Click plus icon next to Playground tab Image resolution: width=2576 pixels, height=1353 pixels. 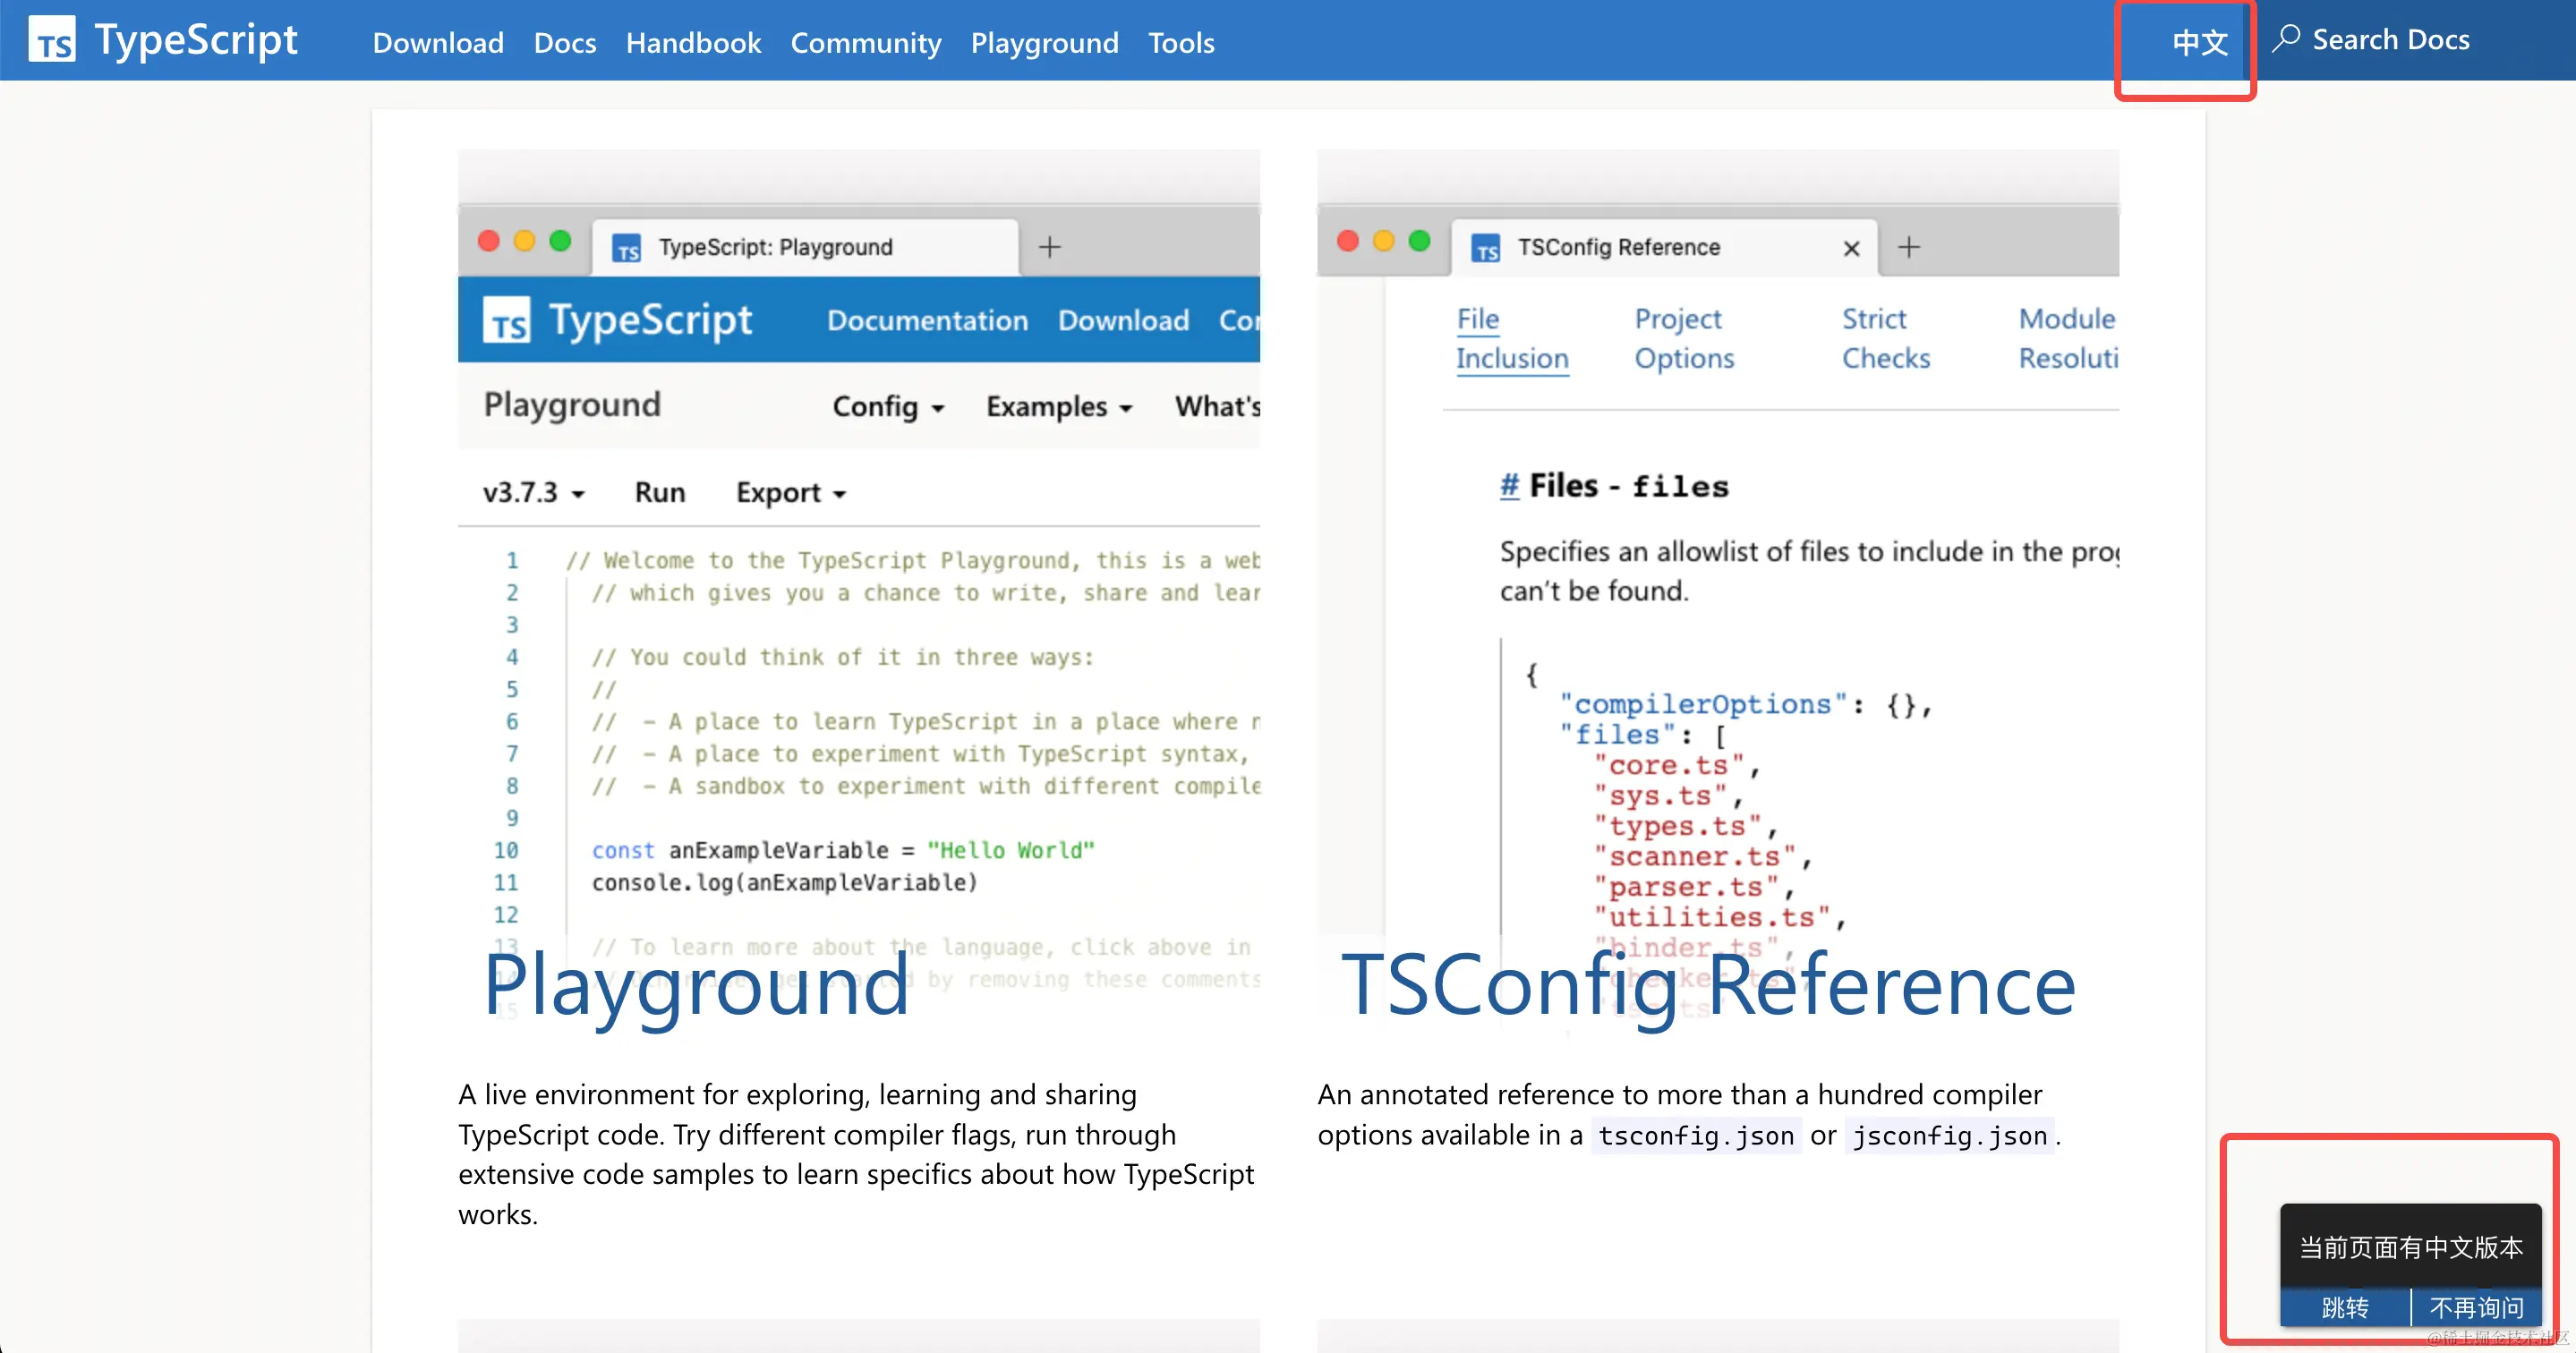click(1049, 247)
